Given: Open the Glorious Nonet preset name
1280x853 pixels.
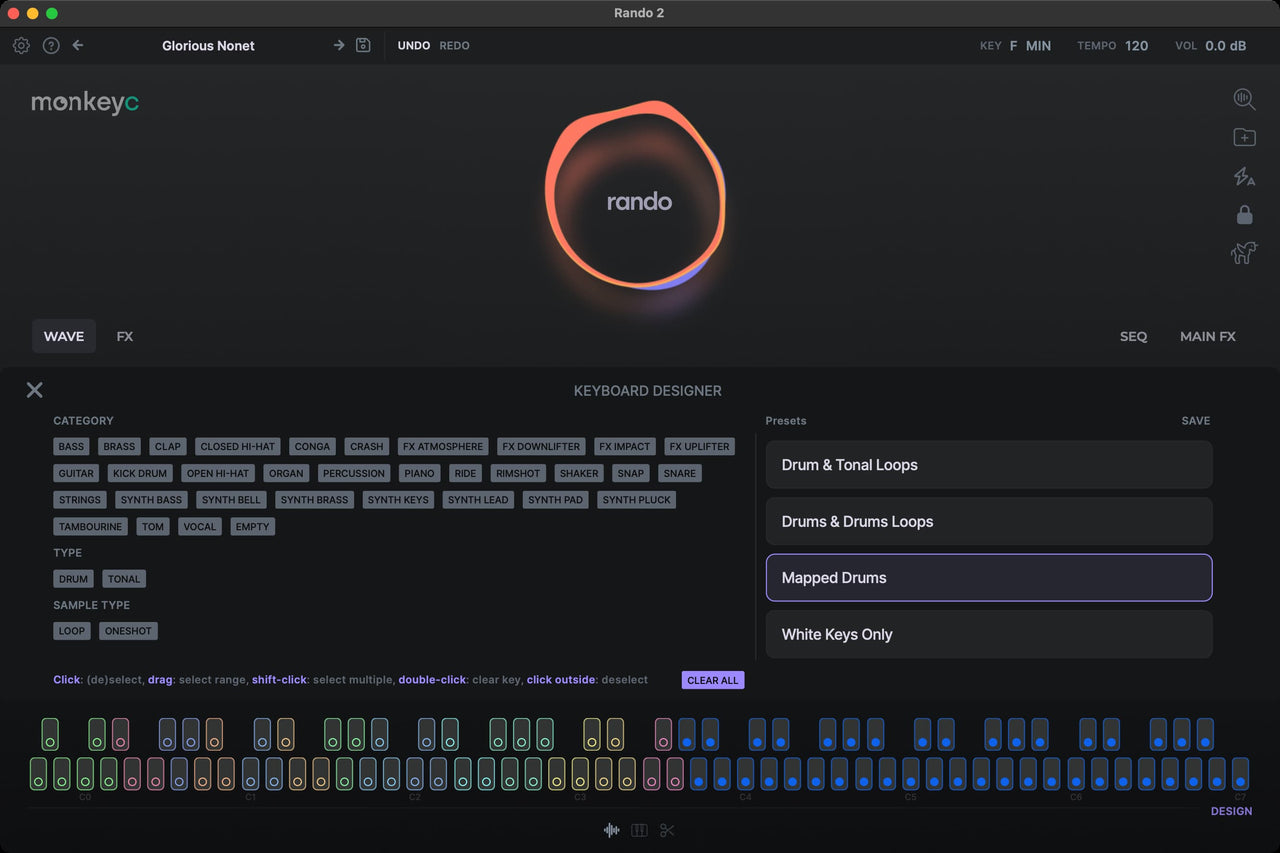Looking at the screenshot, I should (208, 45).
